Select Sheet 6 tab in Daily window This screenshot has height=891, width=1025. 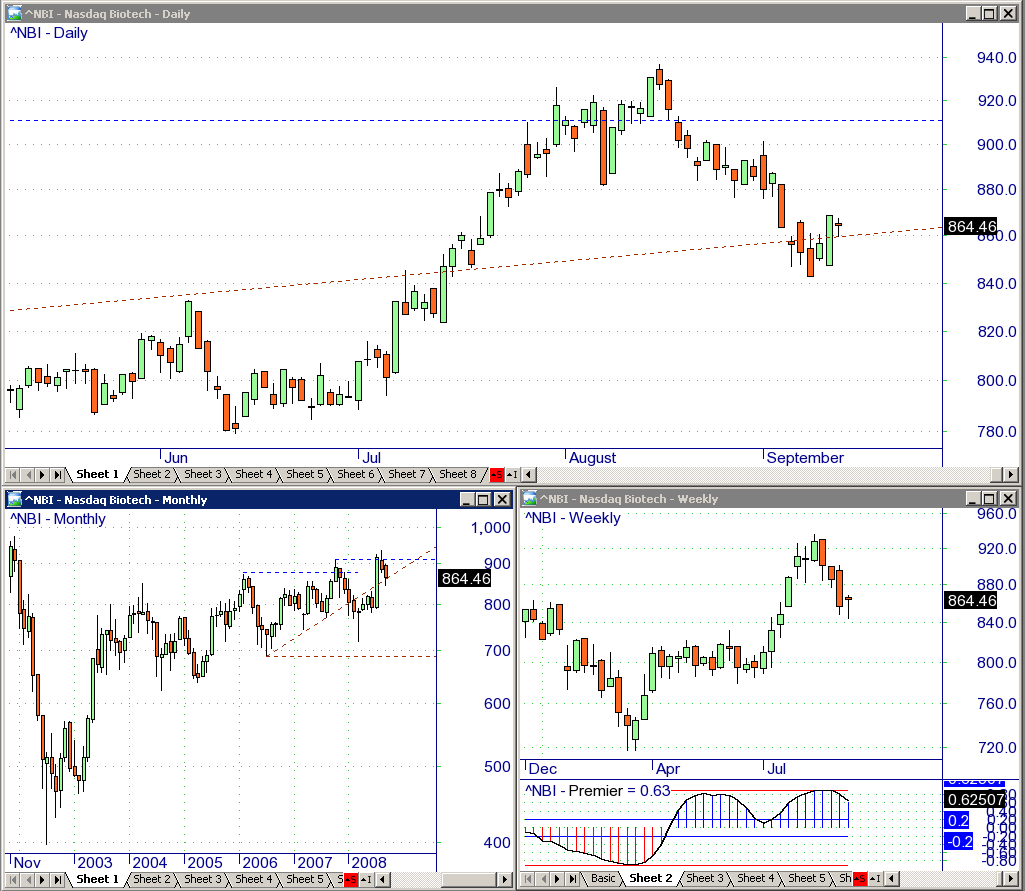[x=356, y=475]
